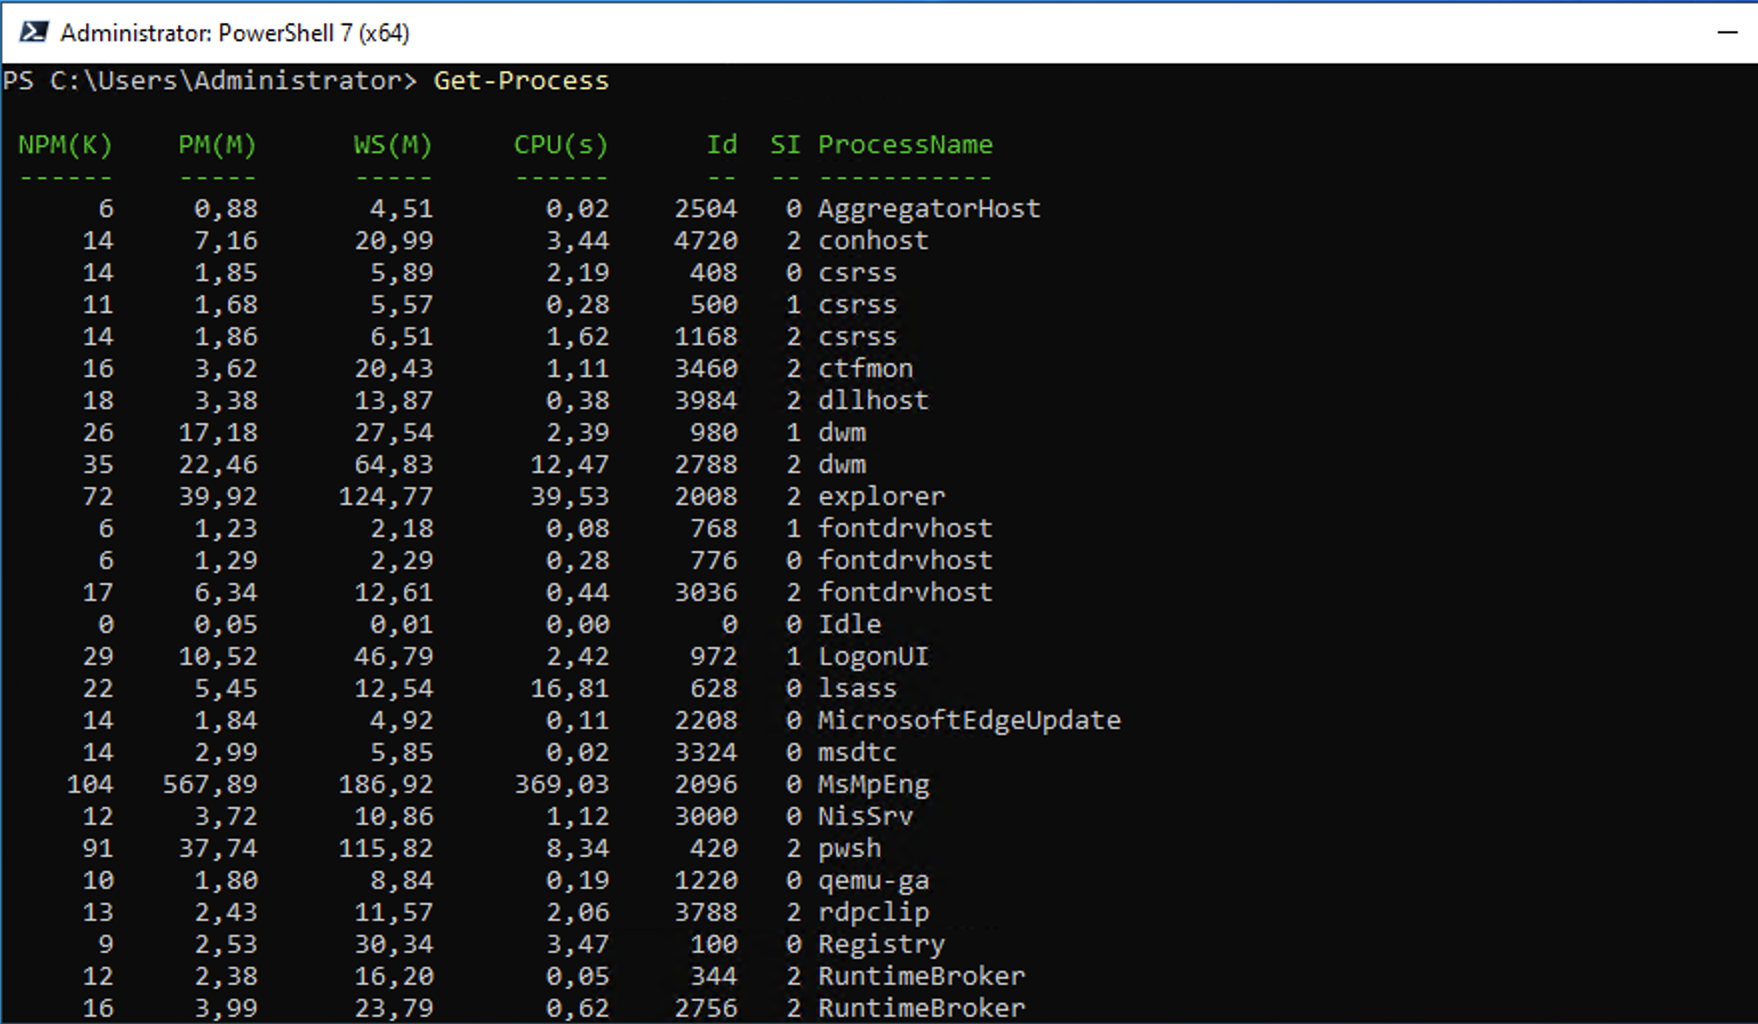Click the CPU value 369,03
This screenshot has height=1024, width=1758.
click(561, 785)
